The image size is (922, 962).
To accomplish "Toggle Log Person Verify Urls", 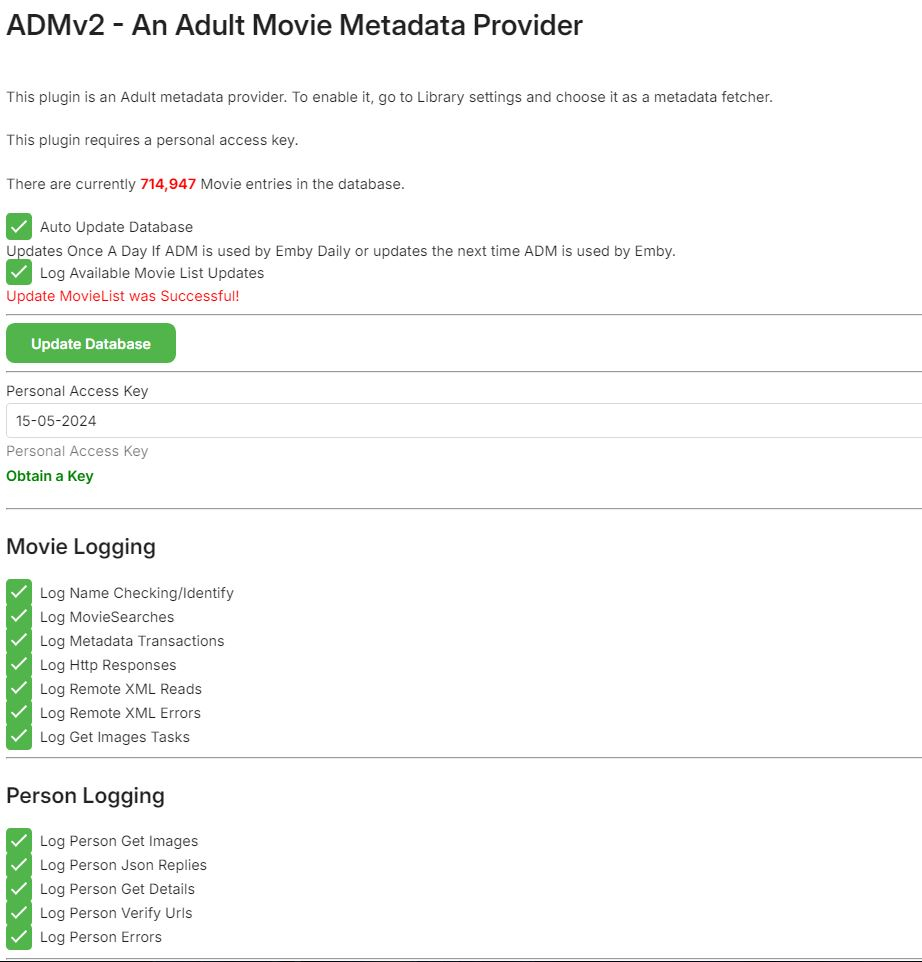I will coord(19,913).
